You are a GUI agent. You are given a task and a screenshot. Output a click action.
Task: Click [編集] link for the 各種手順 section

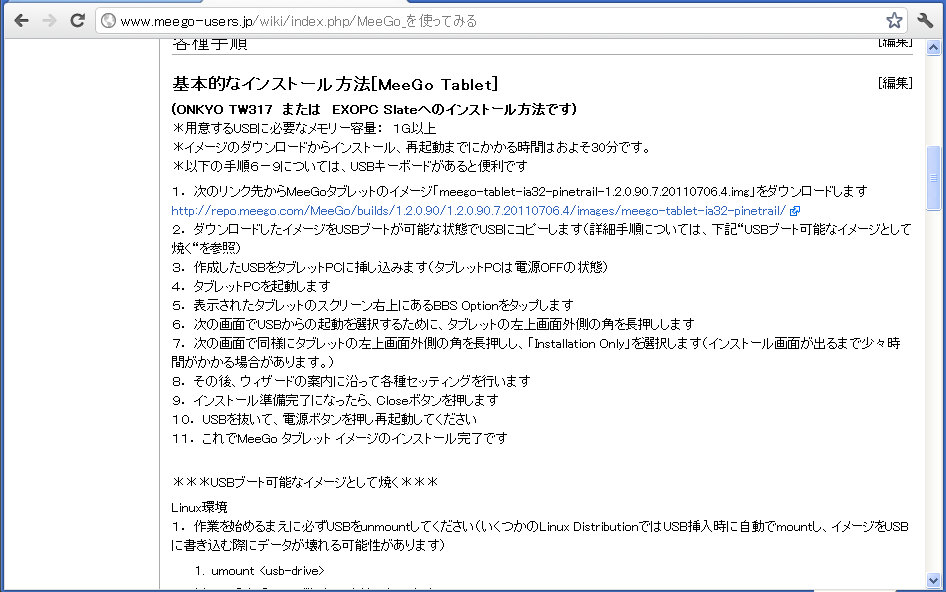coord(895,42)
